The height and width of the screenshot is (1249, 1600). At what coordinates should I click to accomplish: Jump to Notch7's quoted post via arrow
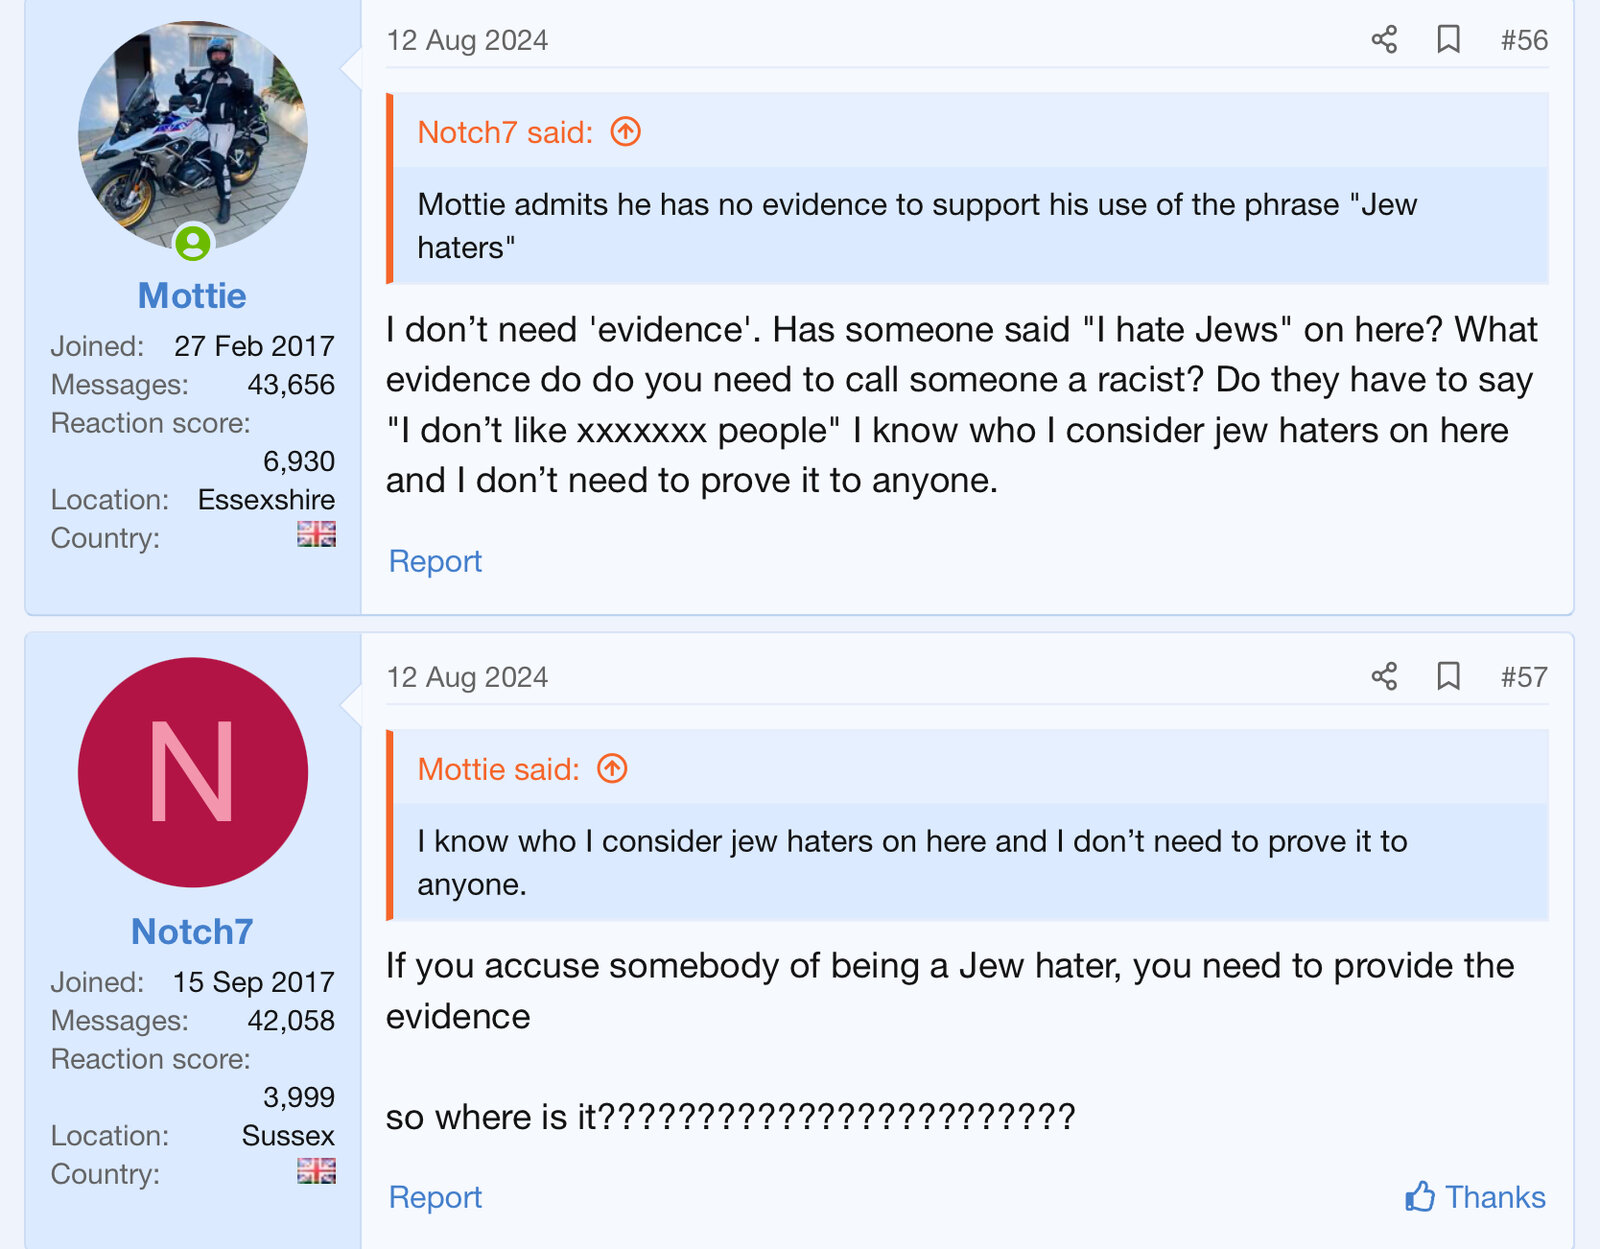[626, 132]
